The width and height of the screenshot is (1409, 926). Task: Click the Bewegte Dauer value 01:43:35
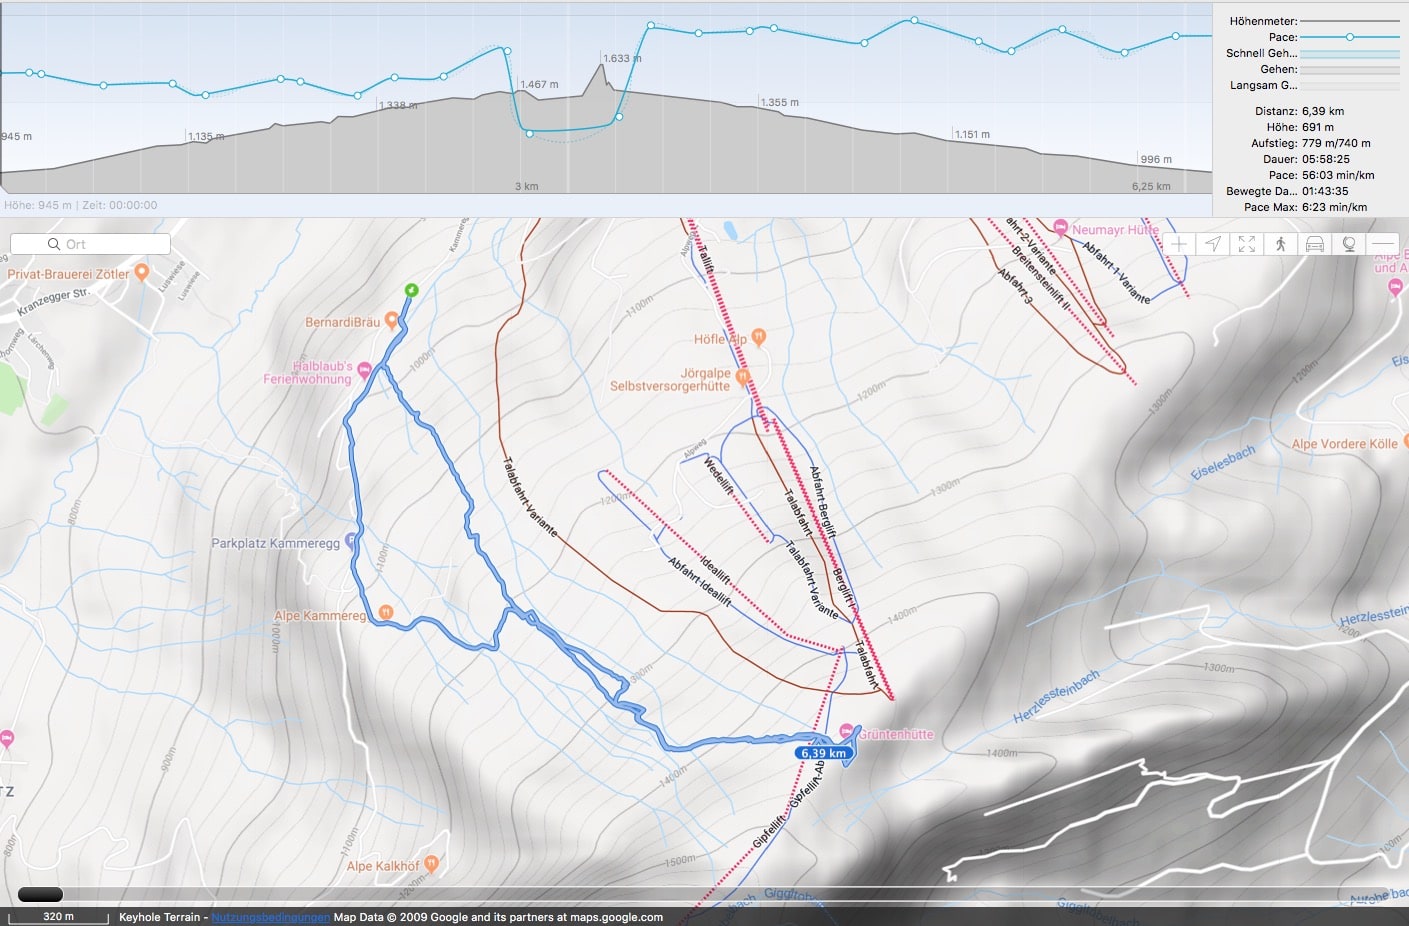tap(1325, 191)
